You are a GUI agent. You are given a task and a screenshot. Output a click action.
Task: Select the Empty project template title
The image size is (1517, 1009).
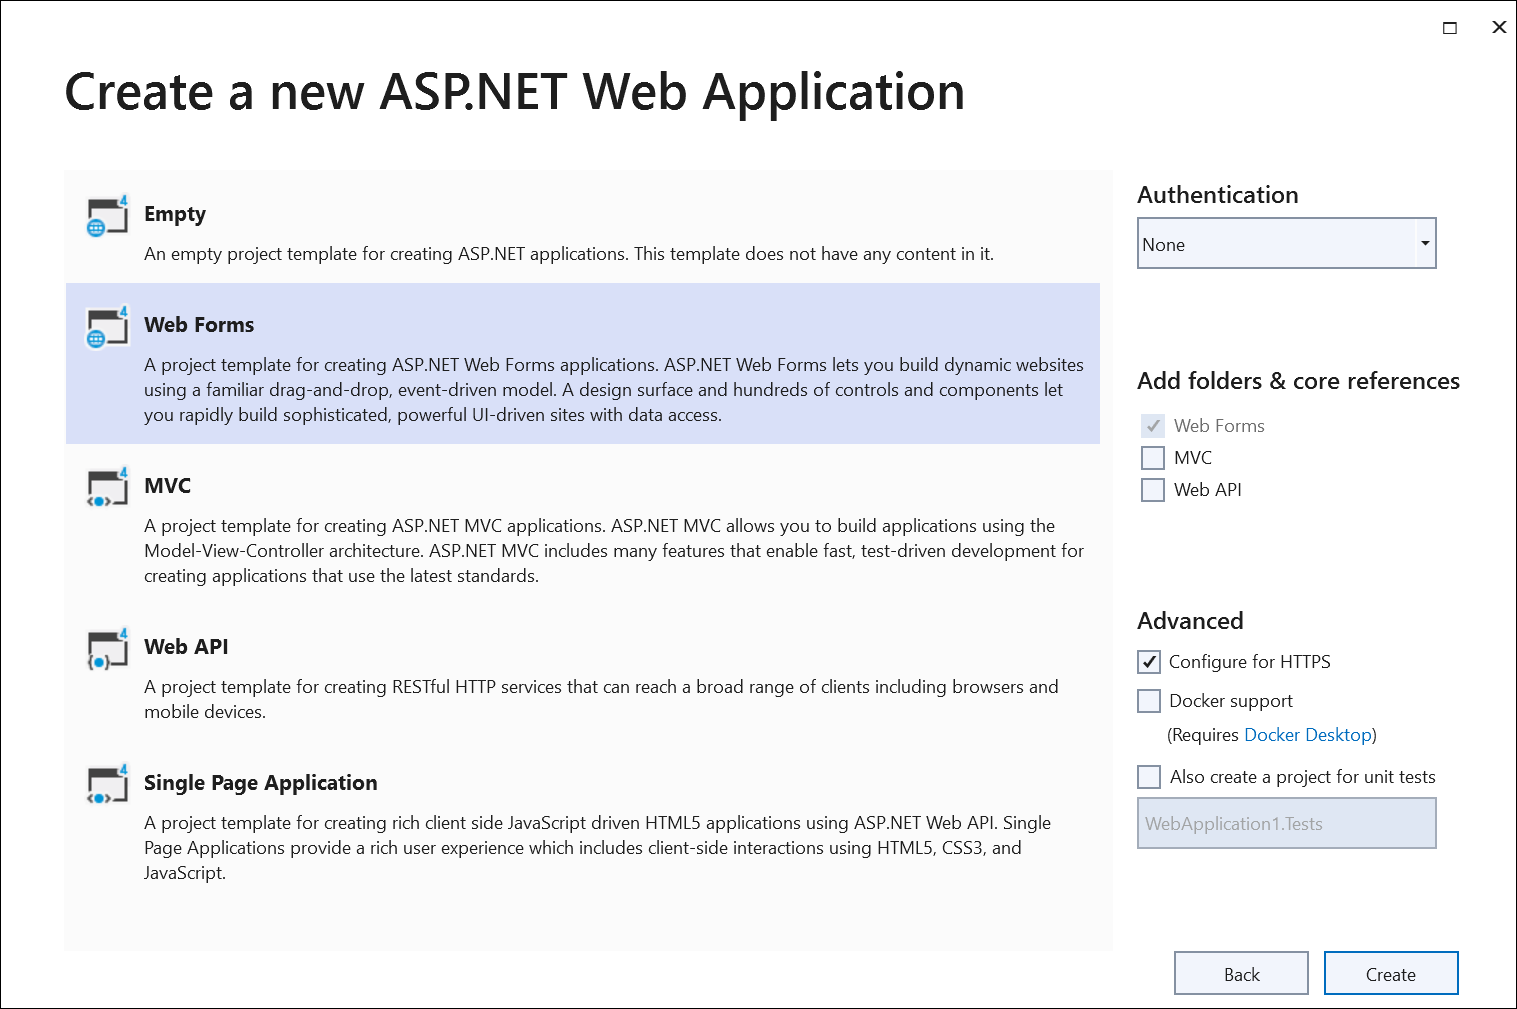[175, 214]
